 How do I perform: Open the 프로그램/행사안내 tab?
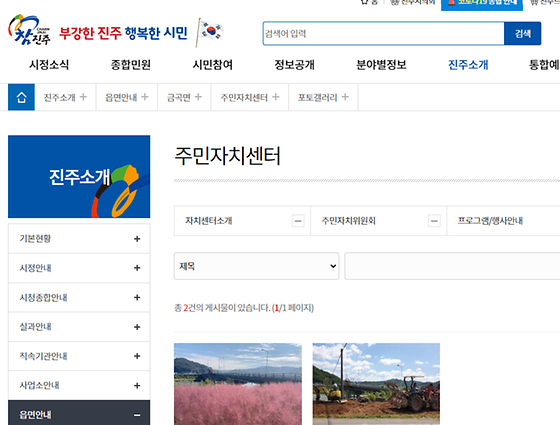(503, 221)
